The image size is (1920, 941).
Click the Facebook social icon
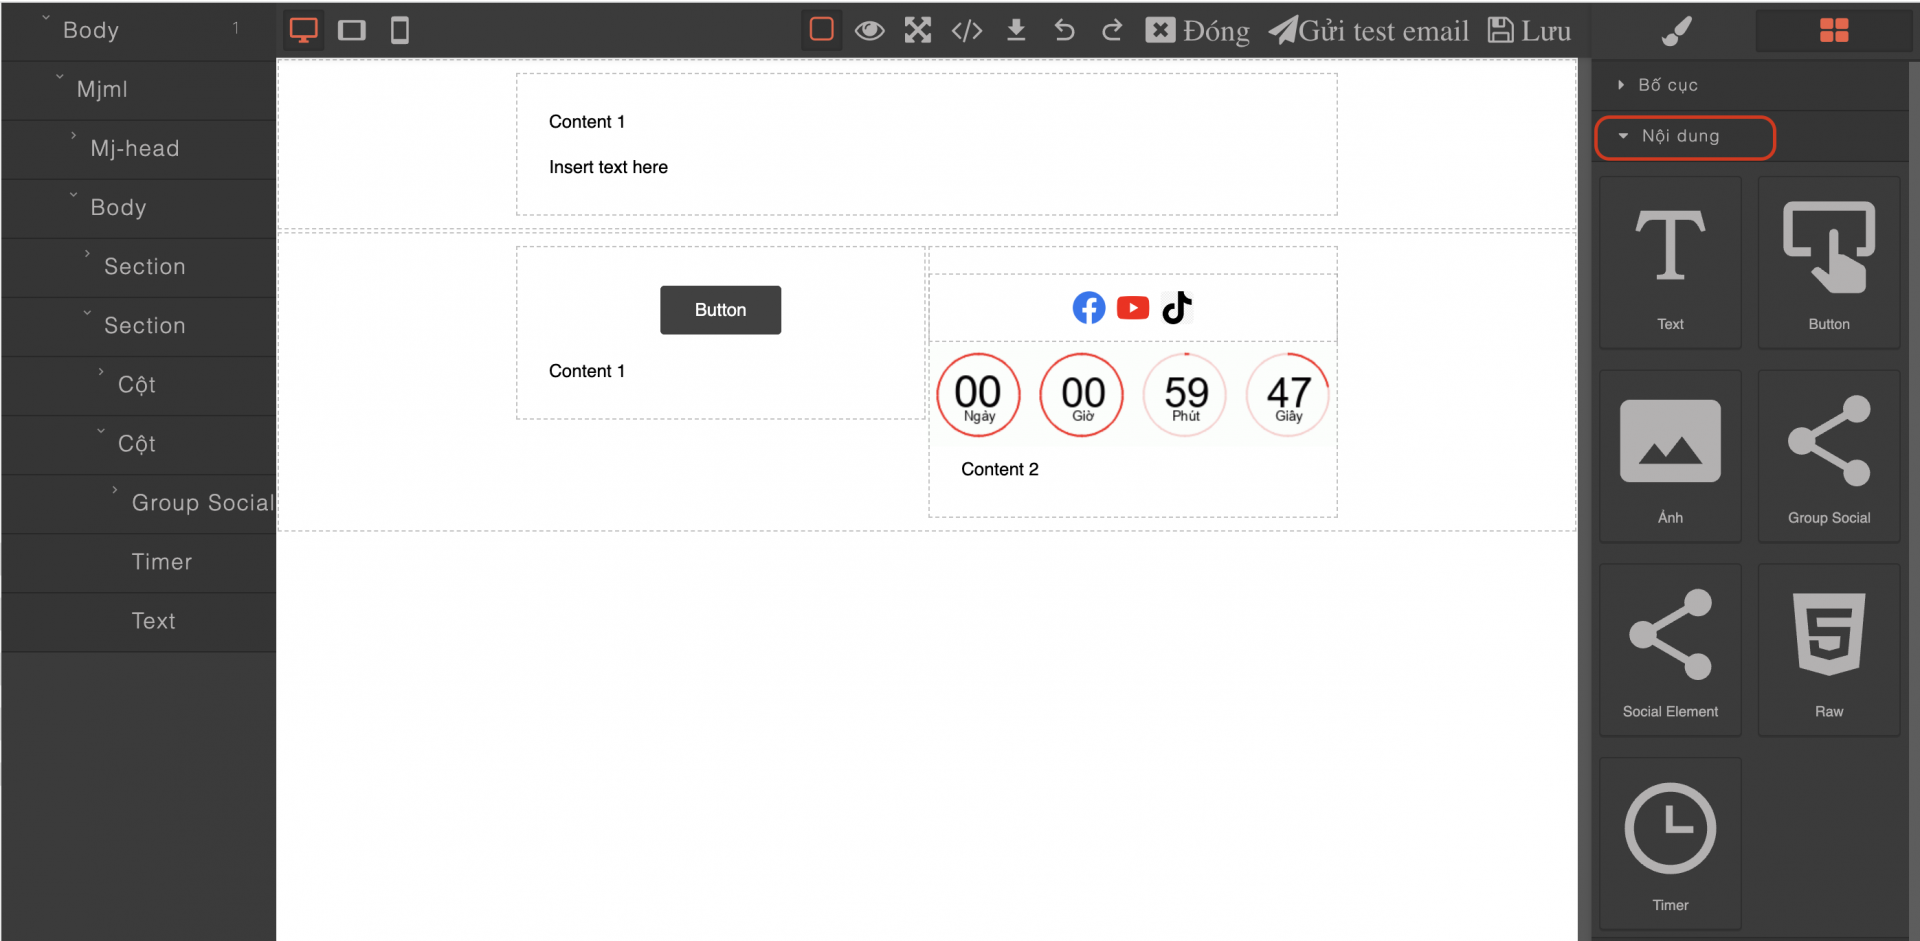pyautogui.click(x=1089, y=307)
